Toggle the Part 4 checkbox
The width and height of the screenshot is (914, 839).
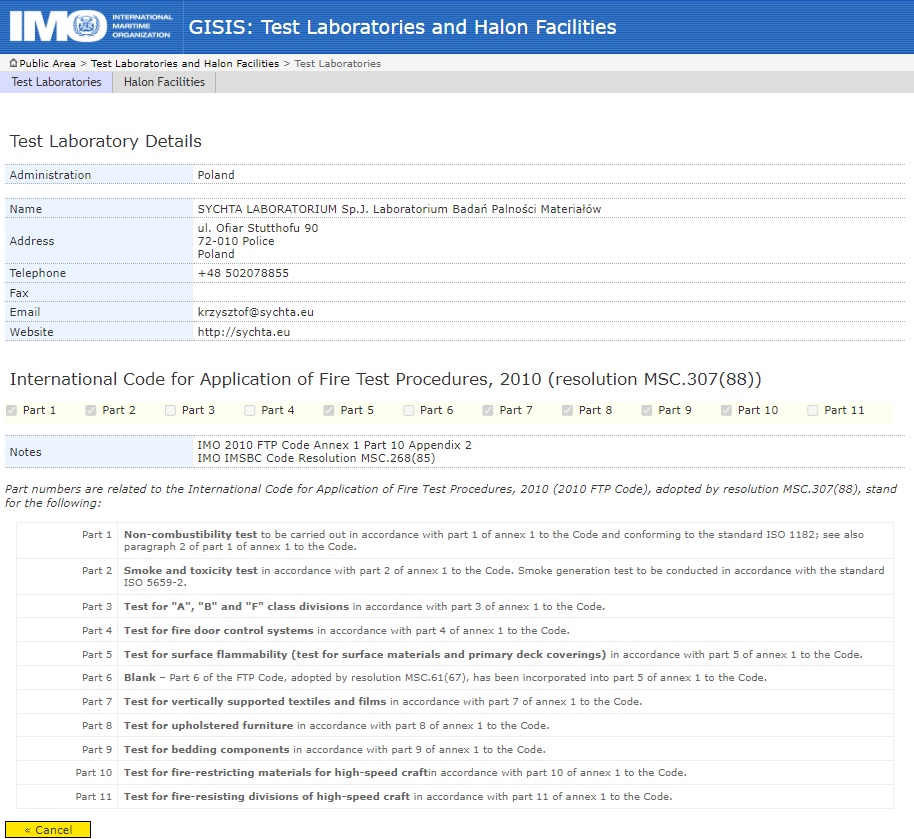point(249,410)
